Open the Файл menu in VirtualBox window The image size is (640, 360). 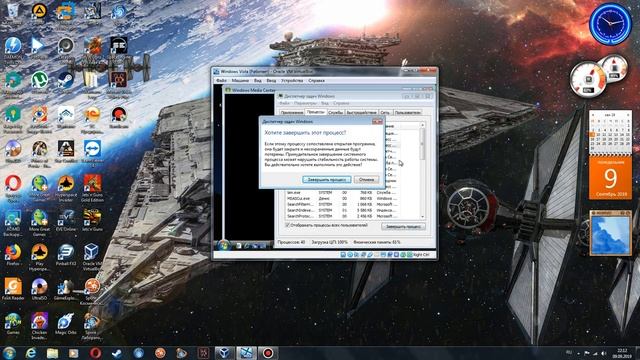pyautogui.click(x=221, y=81)
